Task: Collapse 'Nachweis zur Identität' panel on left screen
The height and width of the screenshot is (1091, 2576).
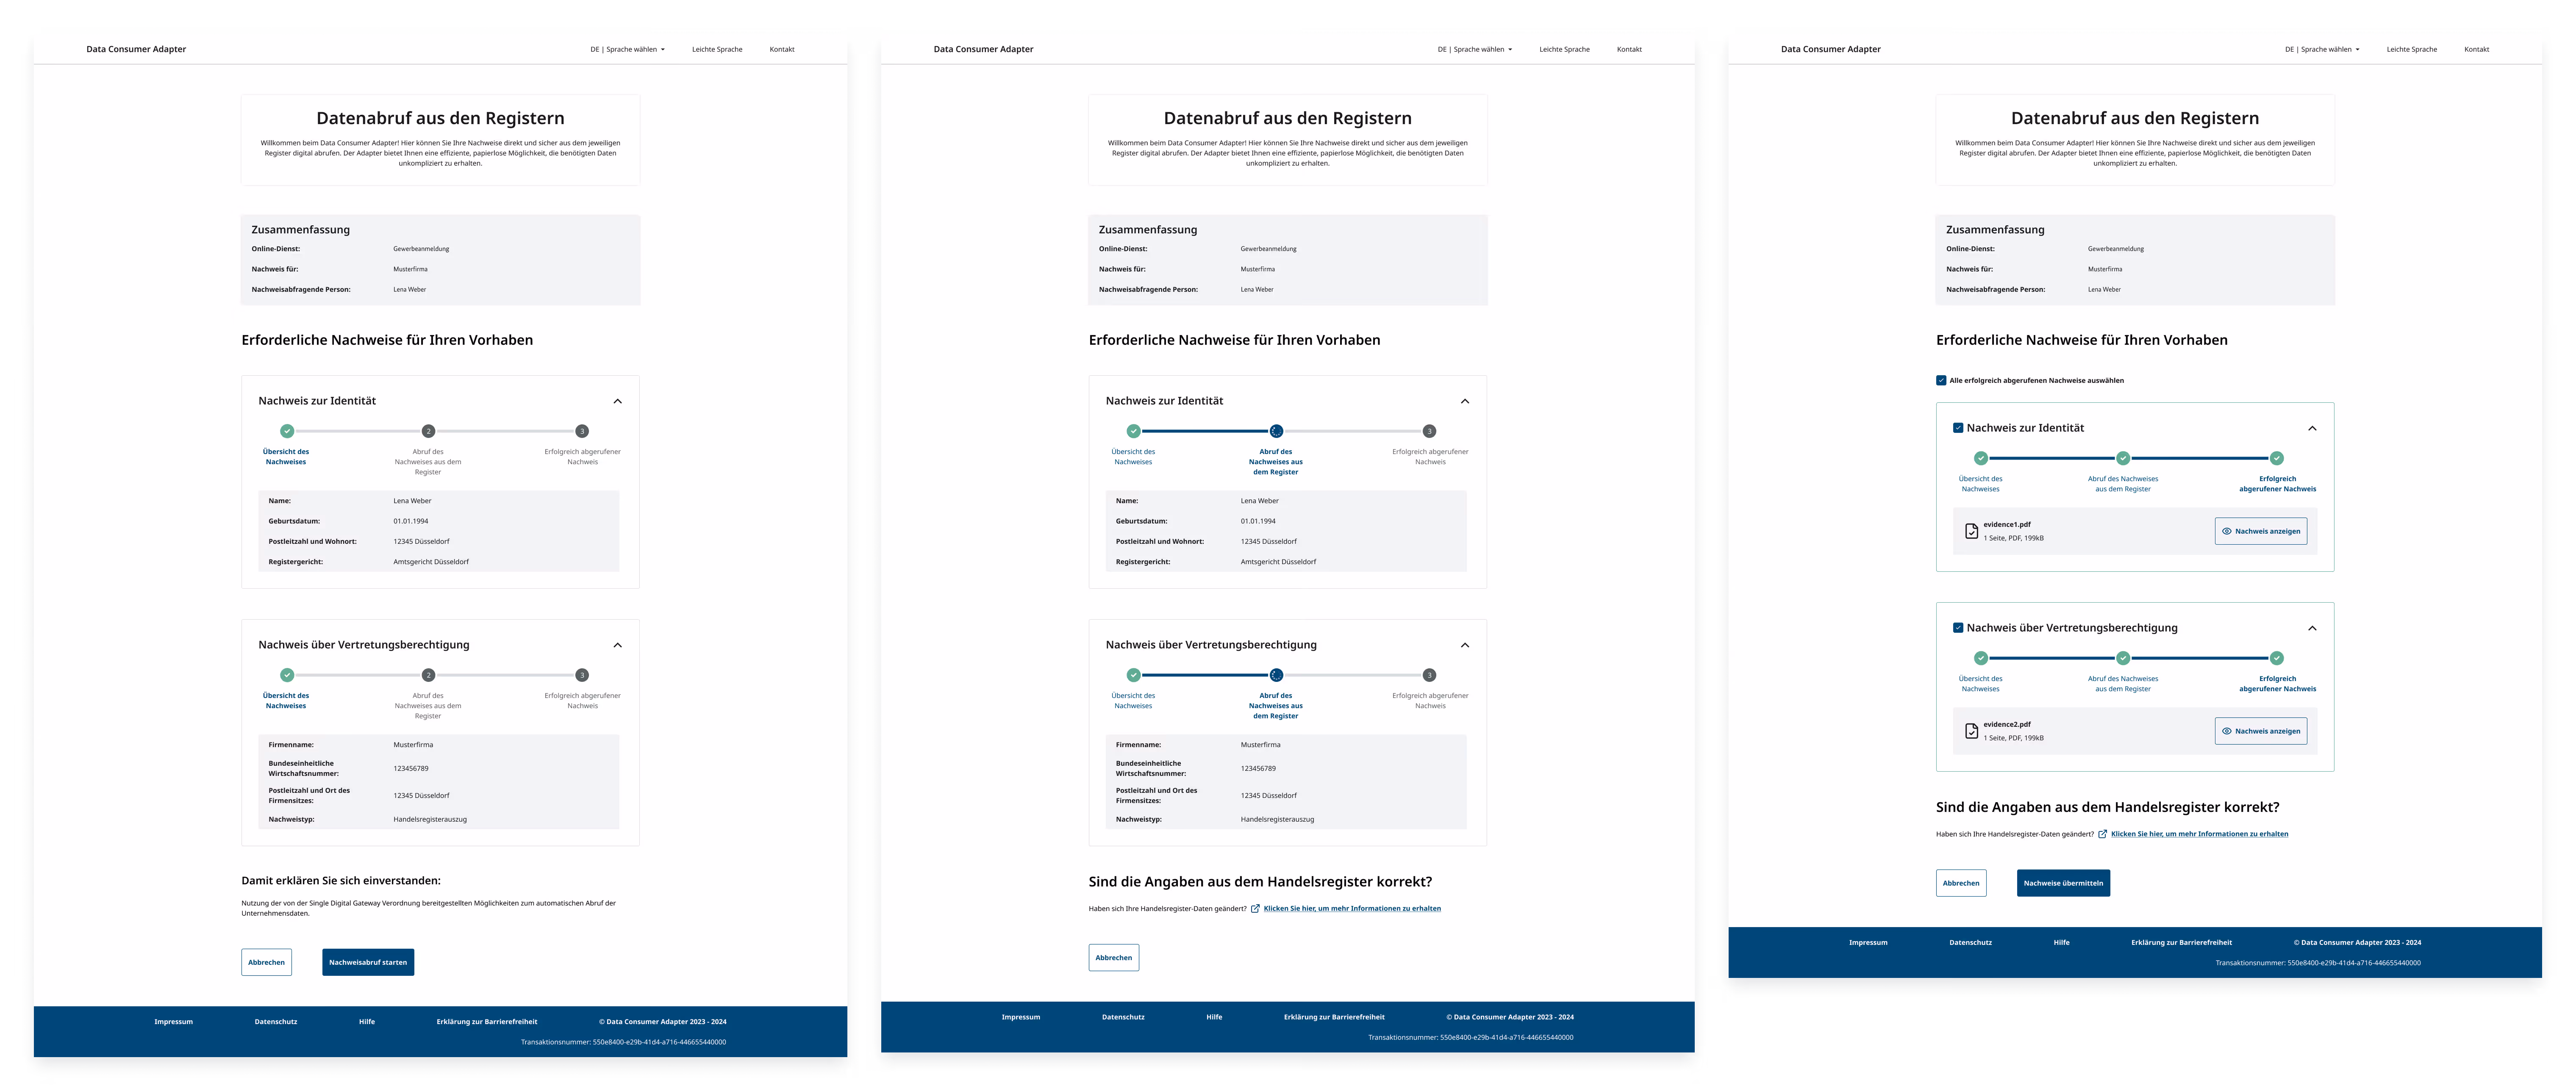Action: pos(617,401)
